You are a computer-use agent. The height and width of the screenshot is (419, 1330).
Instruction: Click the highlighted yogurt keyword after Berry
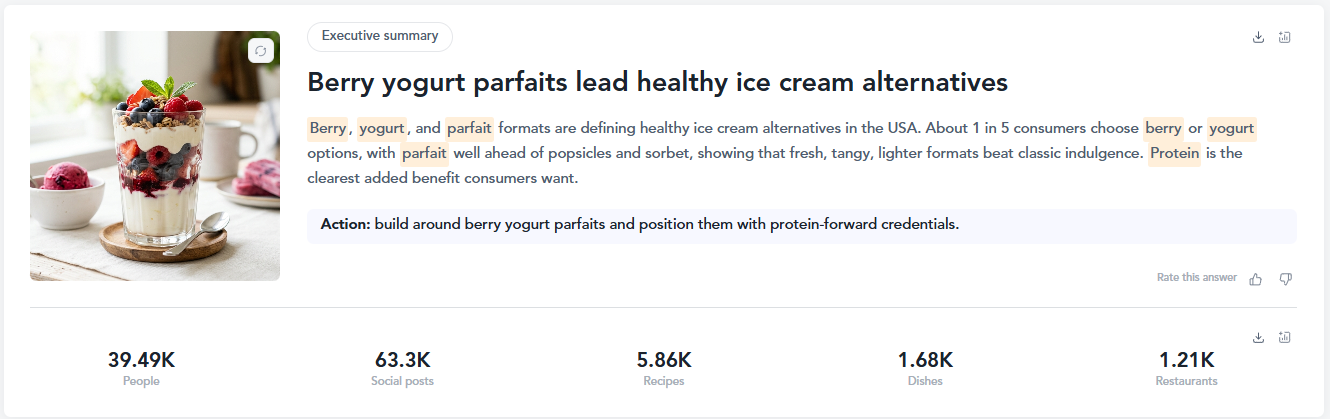pyautogui.click(x=382, y=128)
